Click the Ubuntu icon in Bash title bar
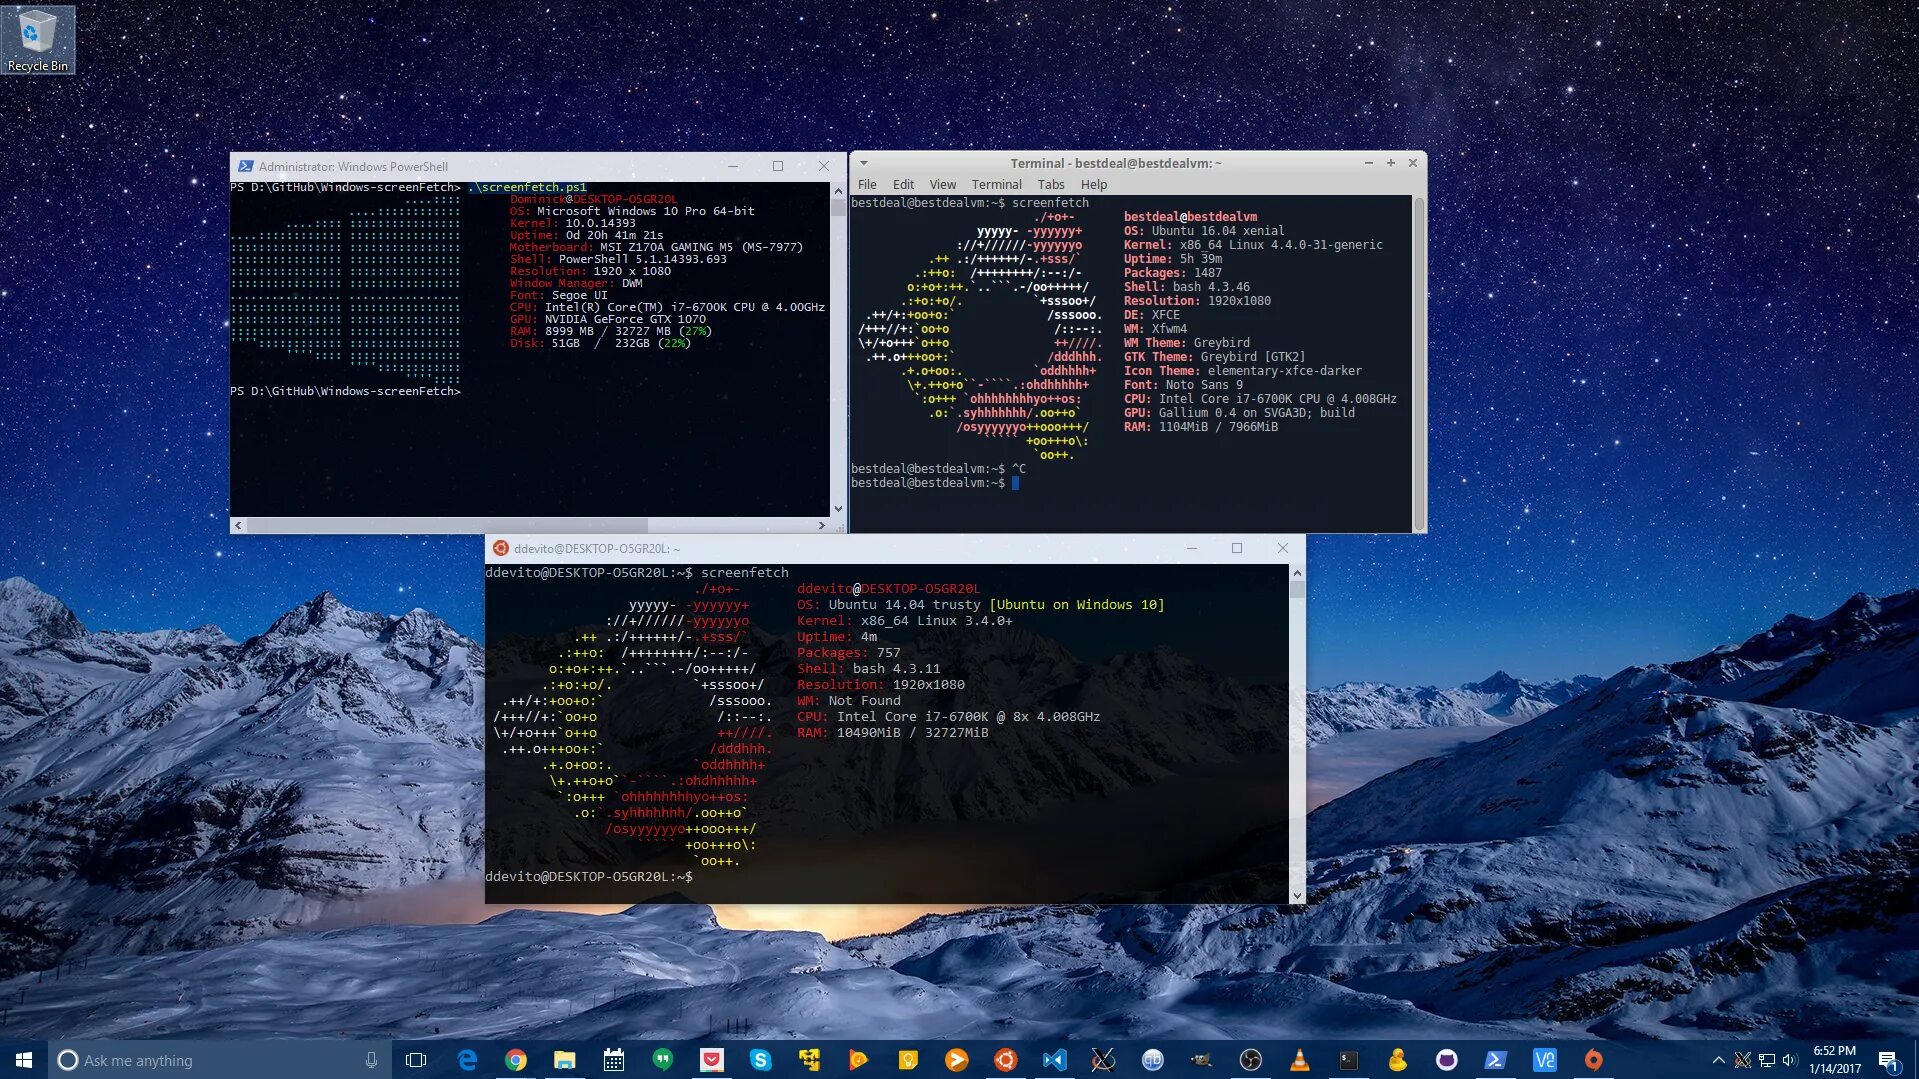The height and width of the screenshot is (1079, 1919). coord(501,548)
